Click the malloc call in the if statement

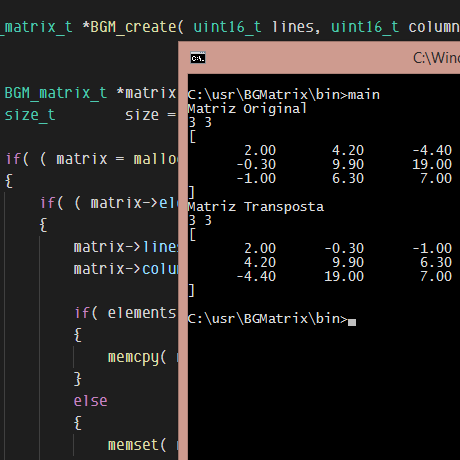coord(156,159)
